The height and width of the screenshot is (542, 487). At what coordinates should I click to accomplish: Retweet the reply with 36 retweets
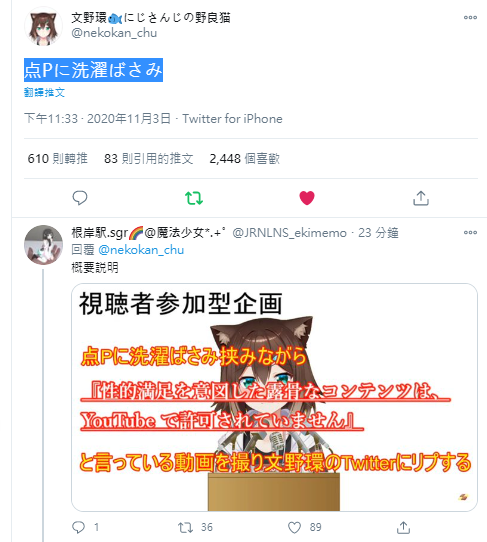[185, 527]
